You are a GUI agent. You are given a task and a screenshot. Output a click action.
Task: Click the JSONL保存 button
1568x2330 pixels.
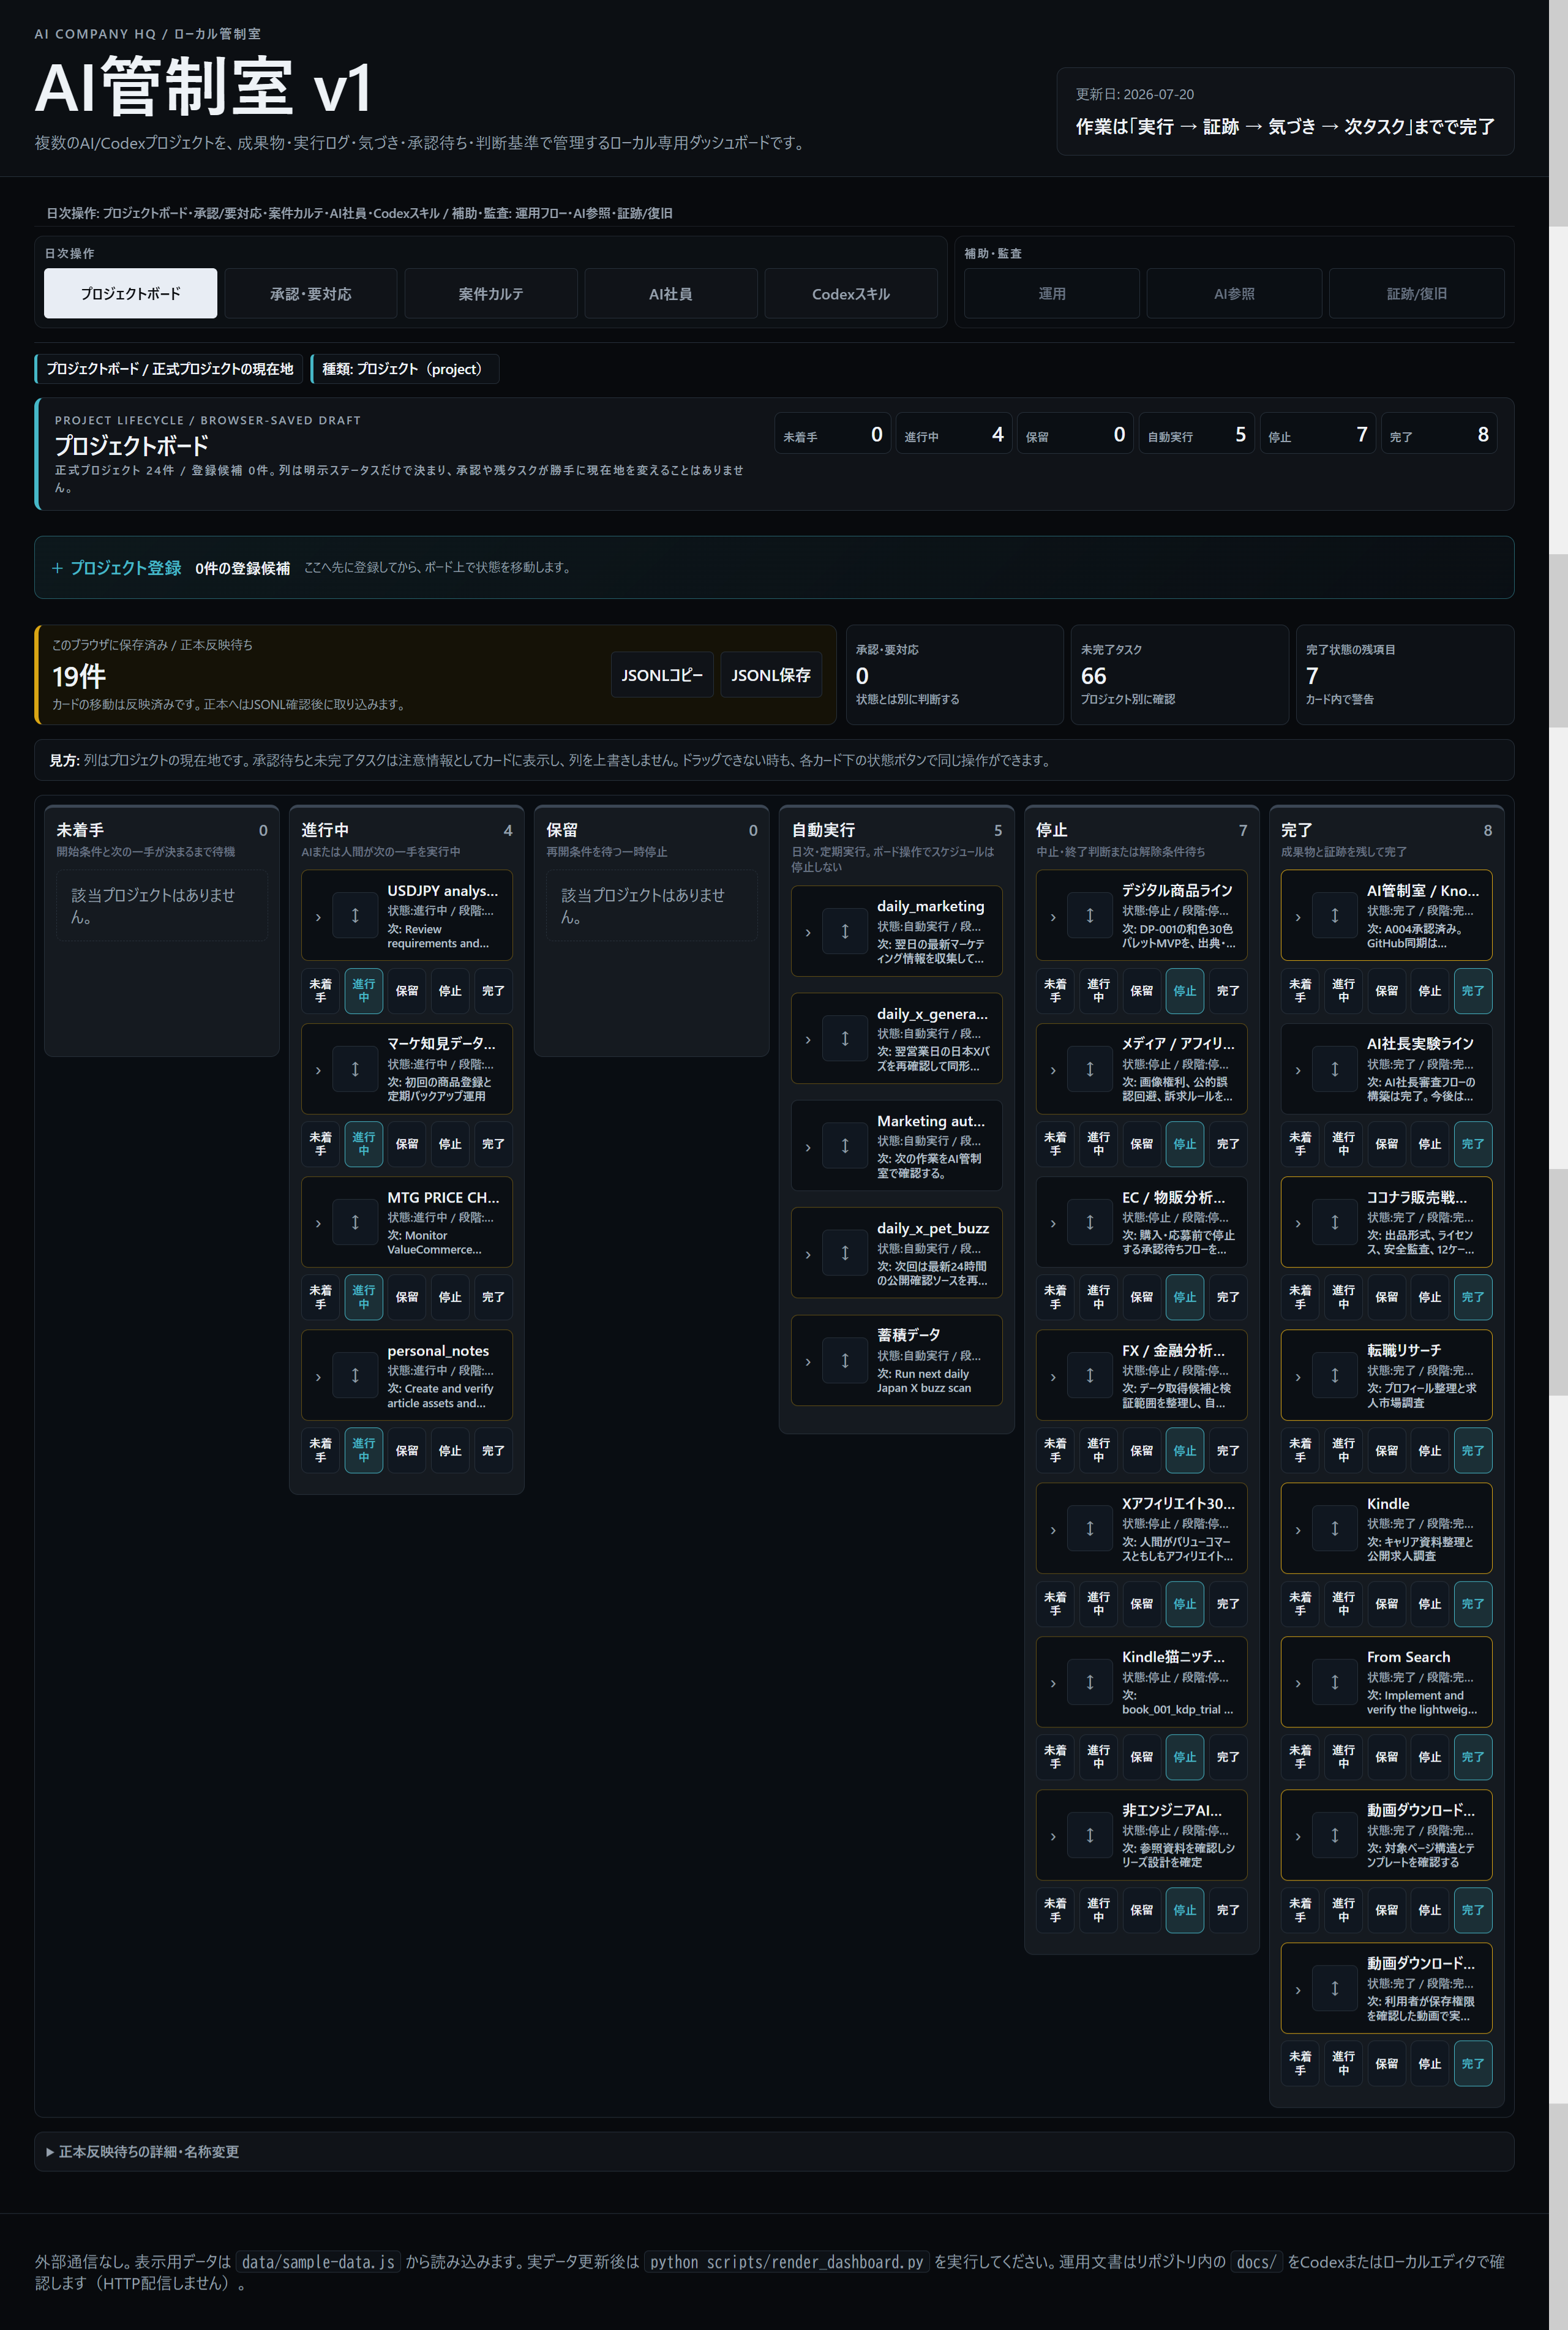(771, 675)
